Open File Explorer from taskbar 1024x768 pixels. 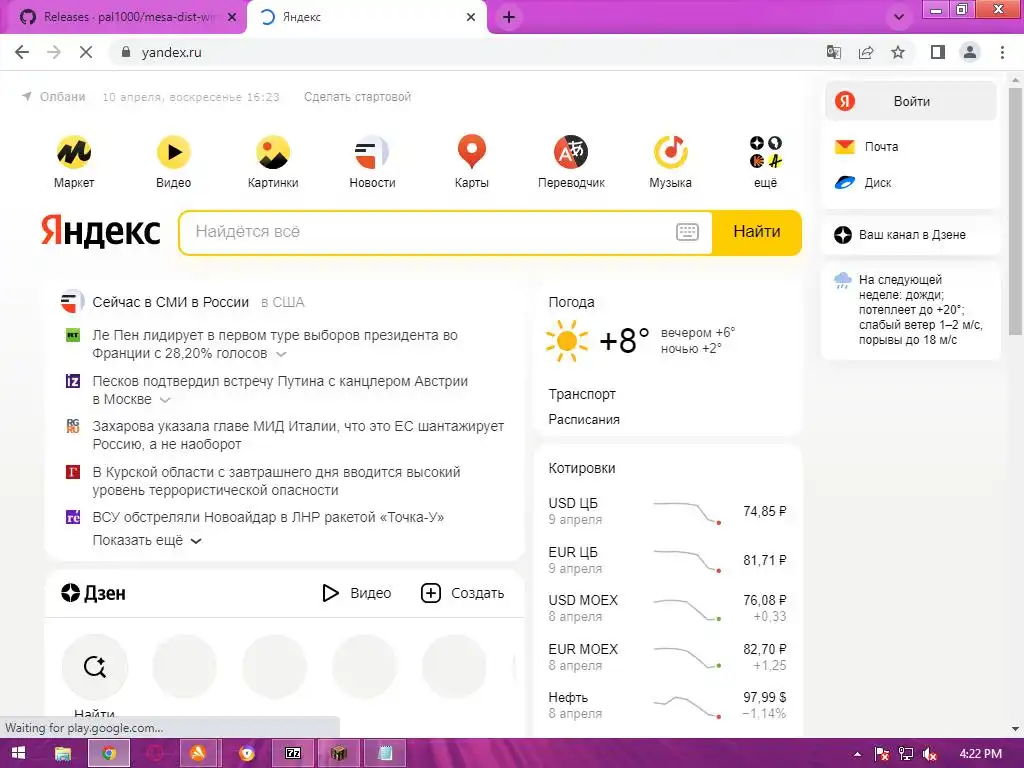pos(63,753)
